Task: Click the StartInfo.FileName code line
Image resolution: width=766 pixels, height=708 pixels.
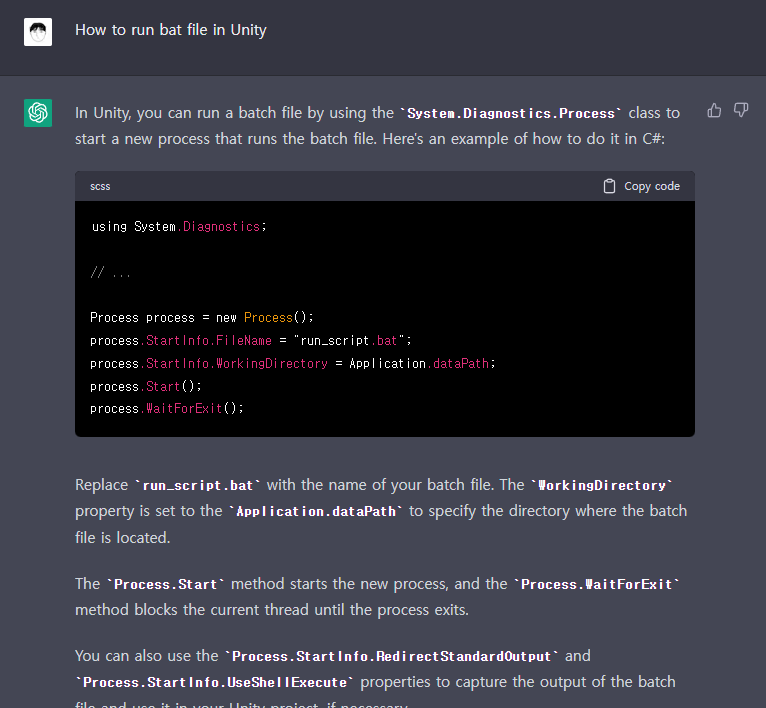Action: [251, 341]
